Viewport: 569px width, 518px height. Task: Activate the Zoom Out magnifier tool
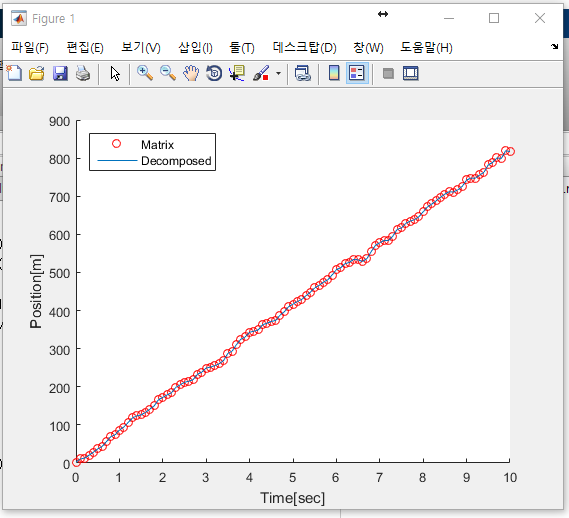coord(168,73)
